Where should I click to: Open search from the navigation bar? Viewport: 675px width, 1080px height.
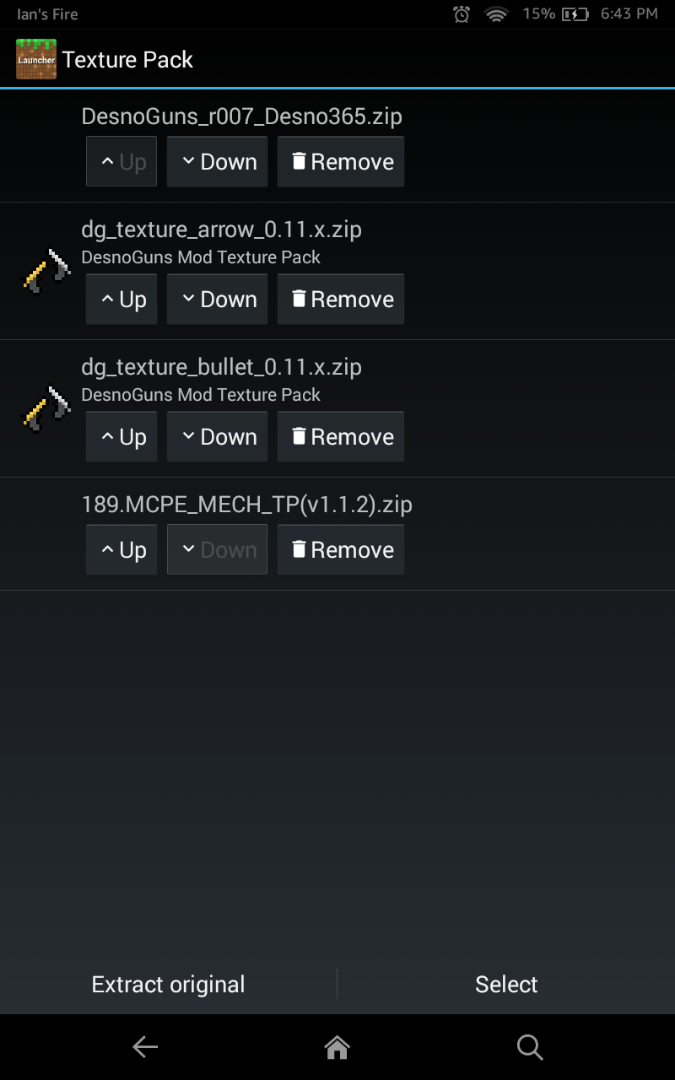click(529, 1047)
